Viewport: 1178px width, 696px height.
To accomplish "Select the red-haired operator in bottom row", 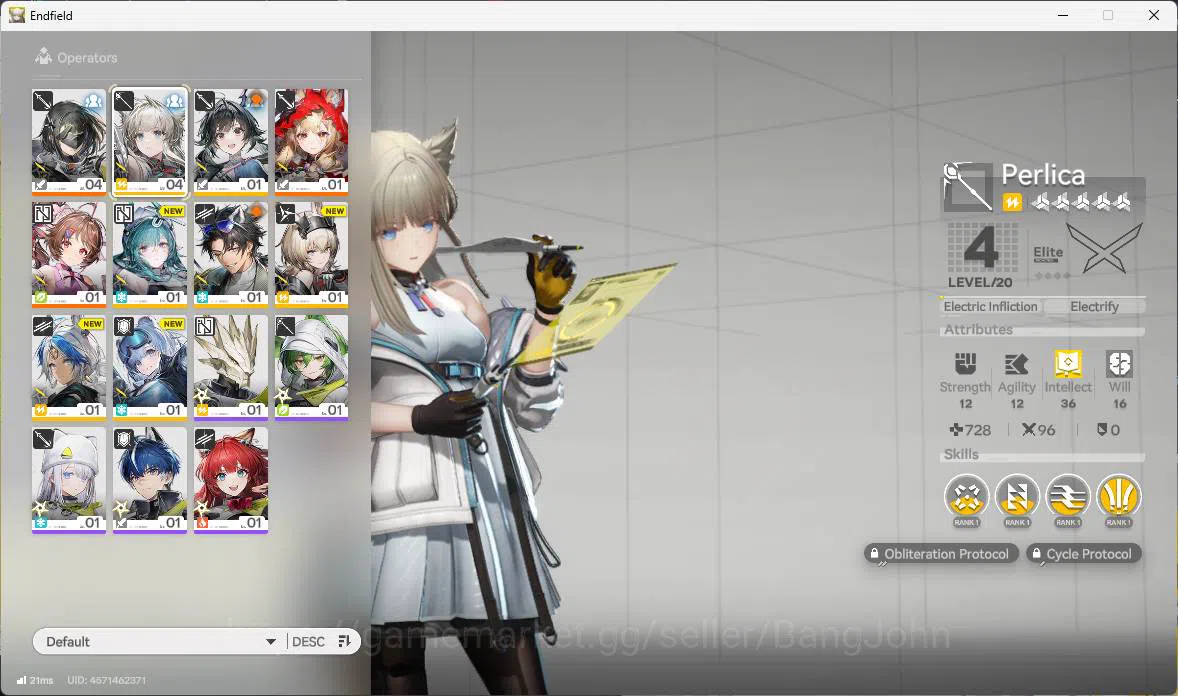I will (231, 480).
